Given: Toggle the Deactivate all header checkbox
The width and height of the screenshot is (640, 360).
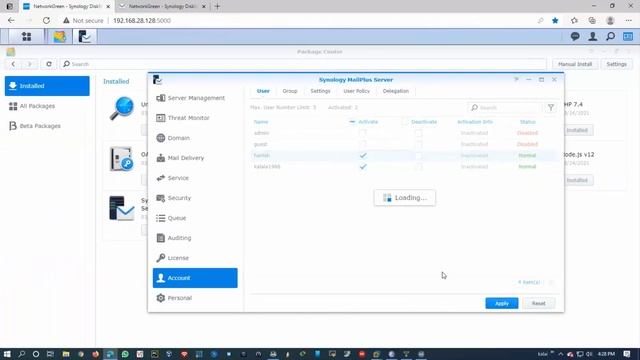Looking at the screenshot, I should [405, 122].
